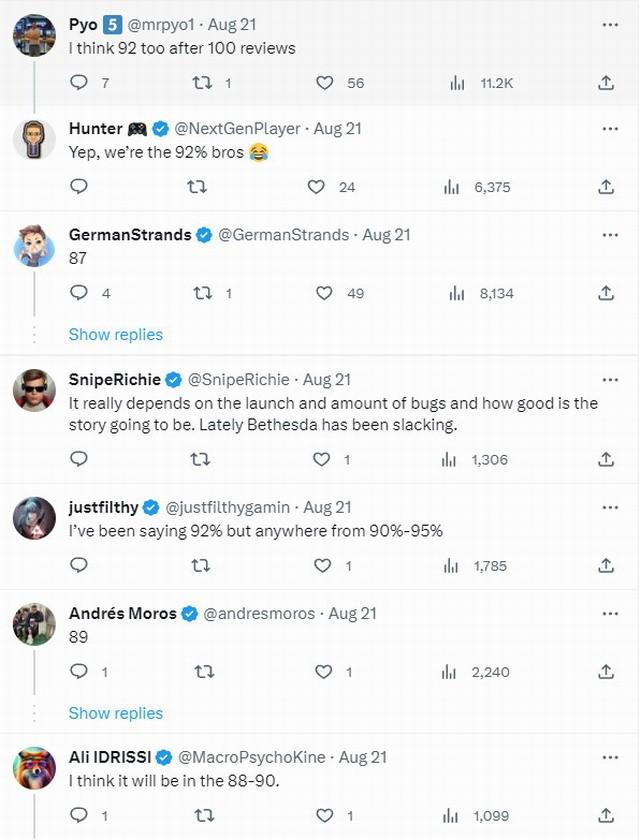View analytics for Hunter's 6,375 views

click(x=451, y=187)
